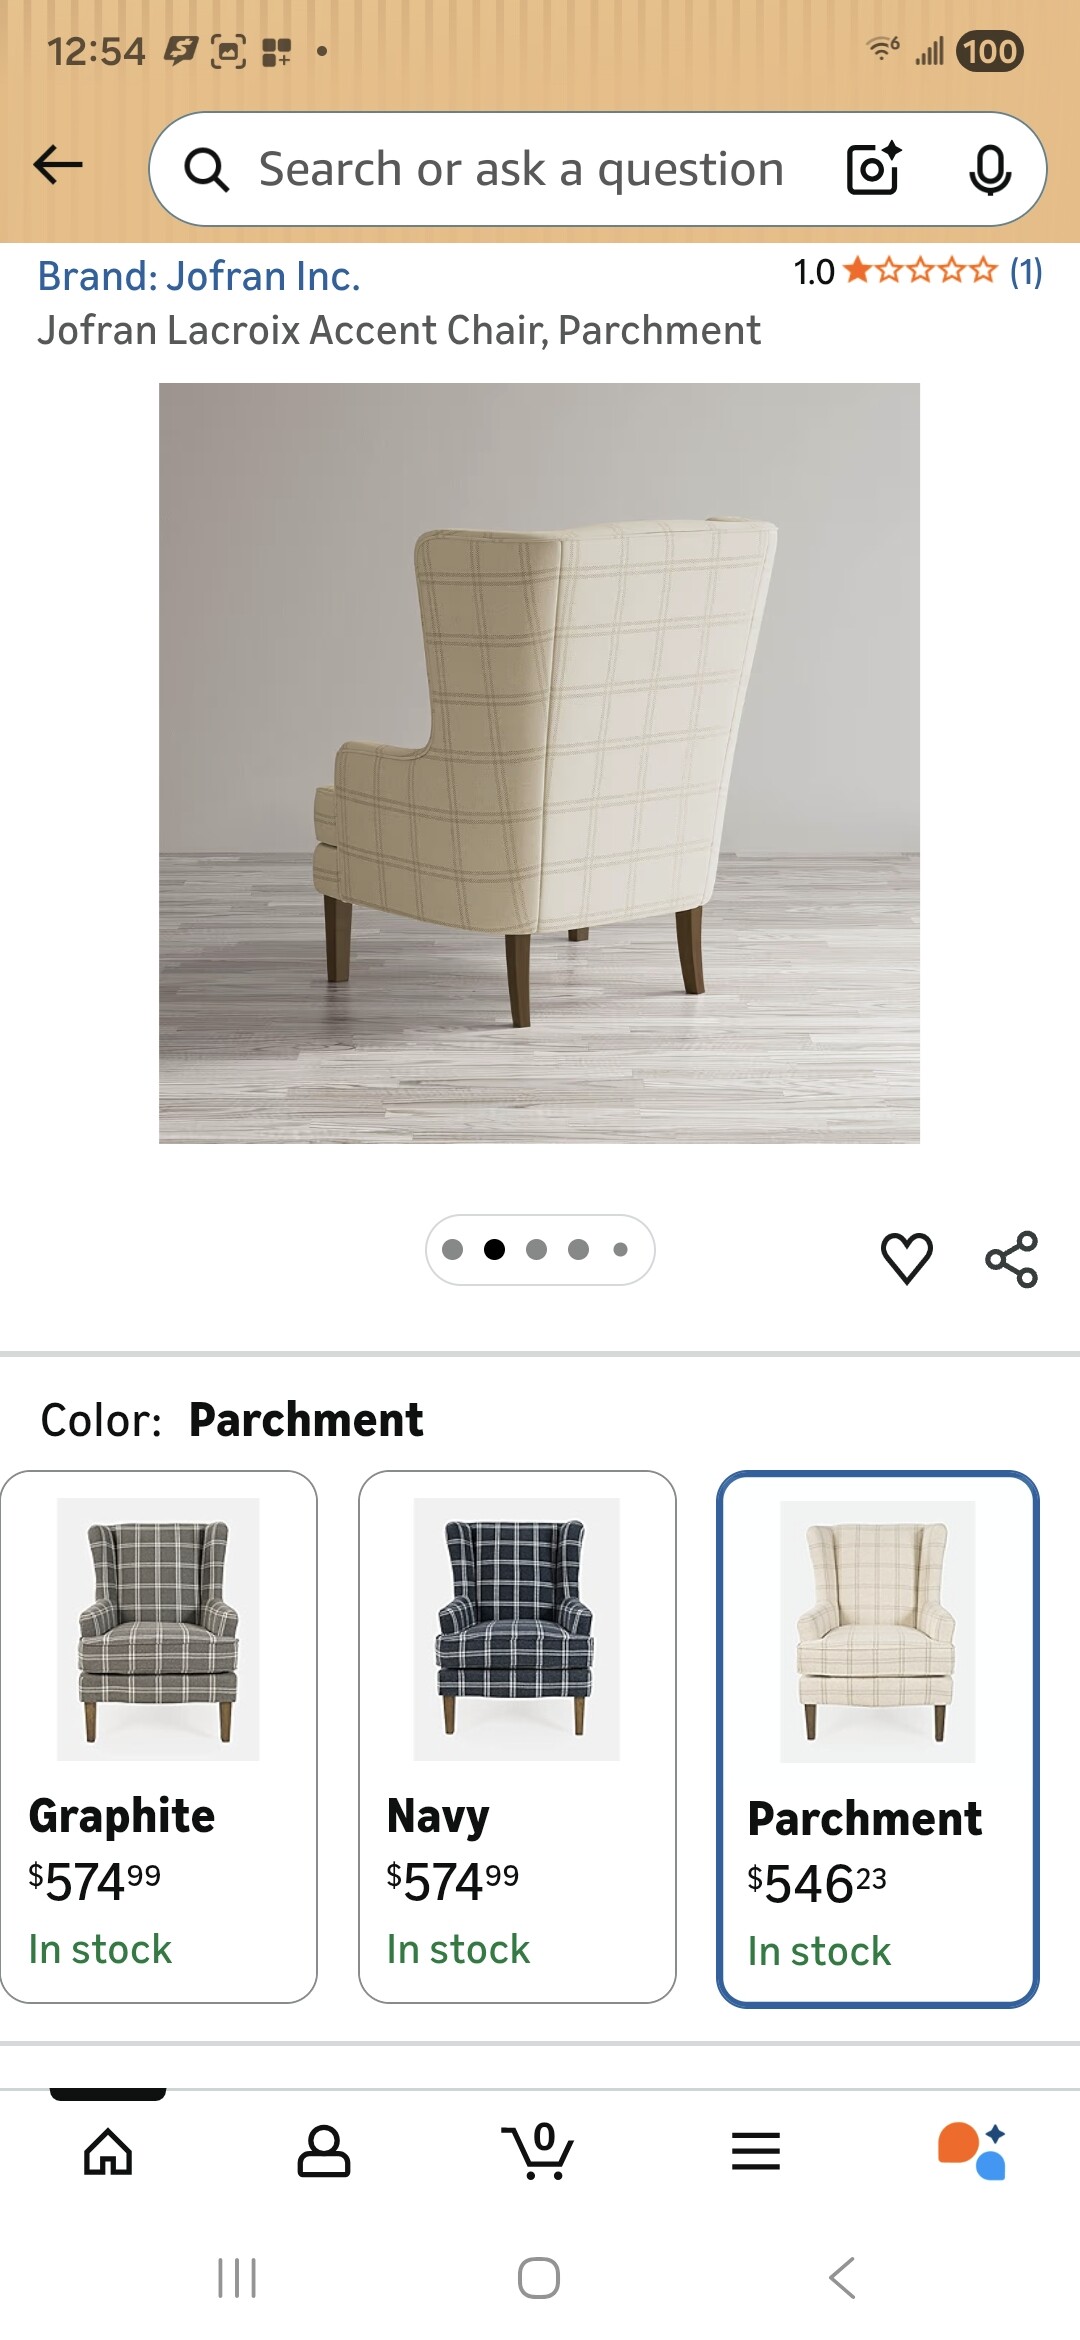Tap the back arrow in header
Screen dimensions: 1080x2340
coord(58,165)
